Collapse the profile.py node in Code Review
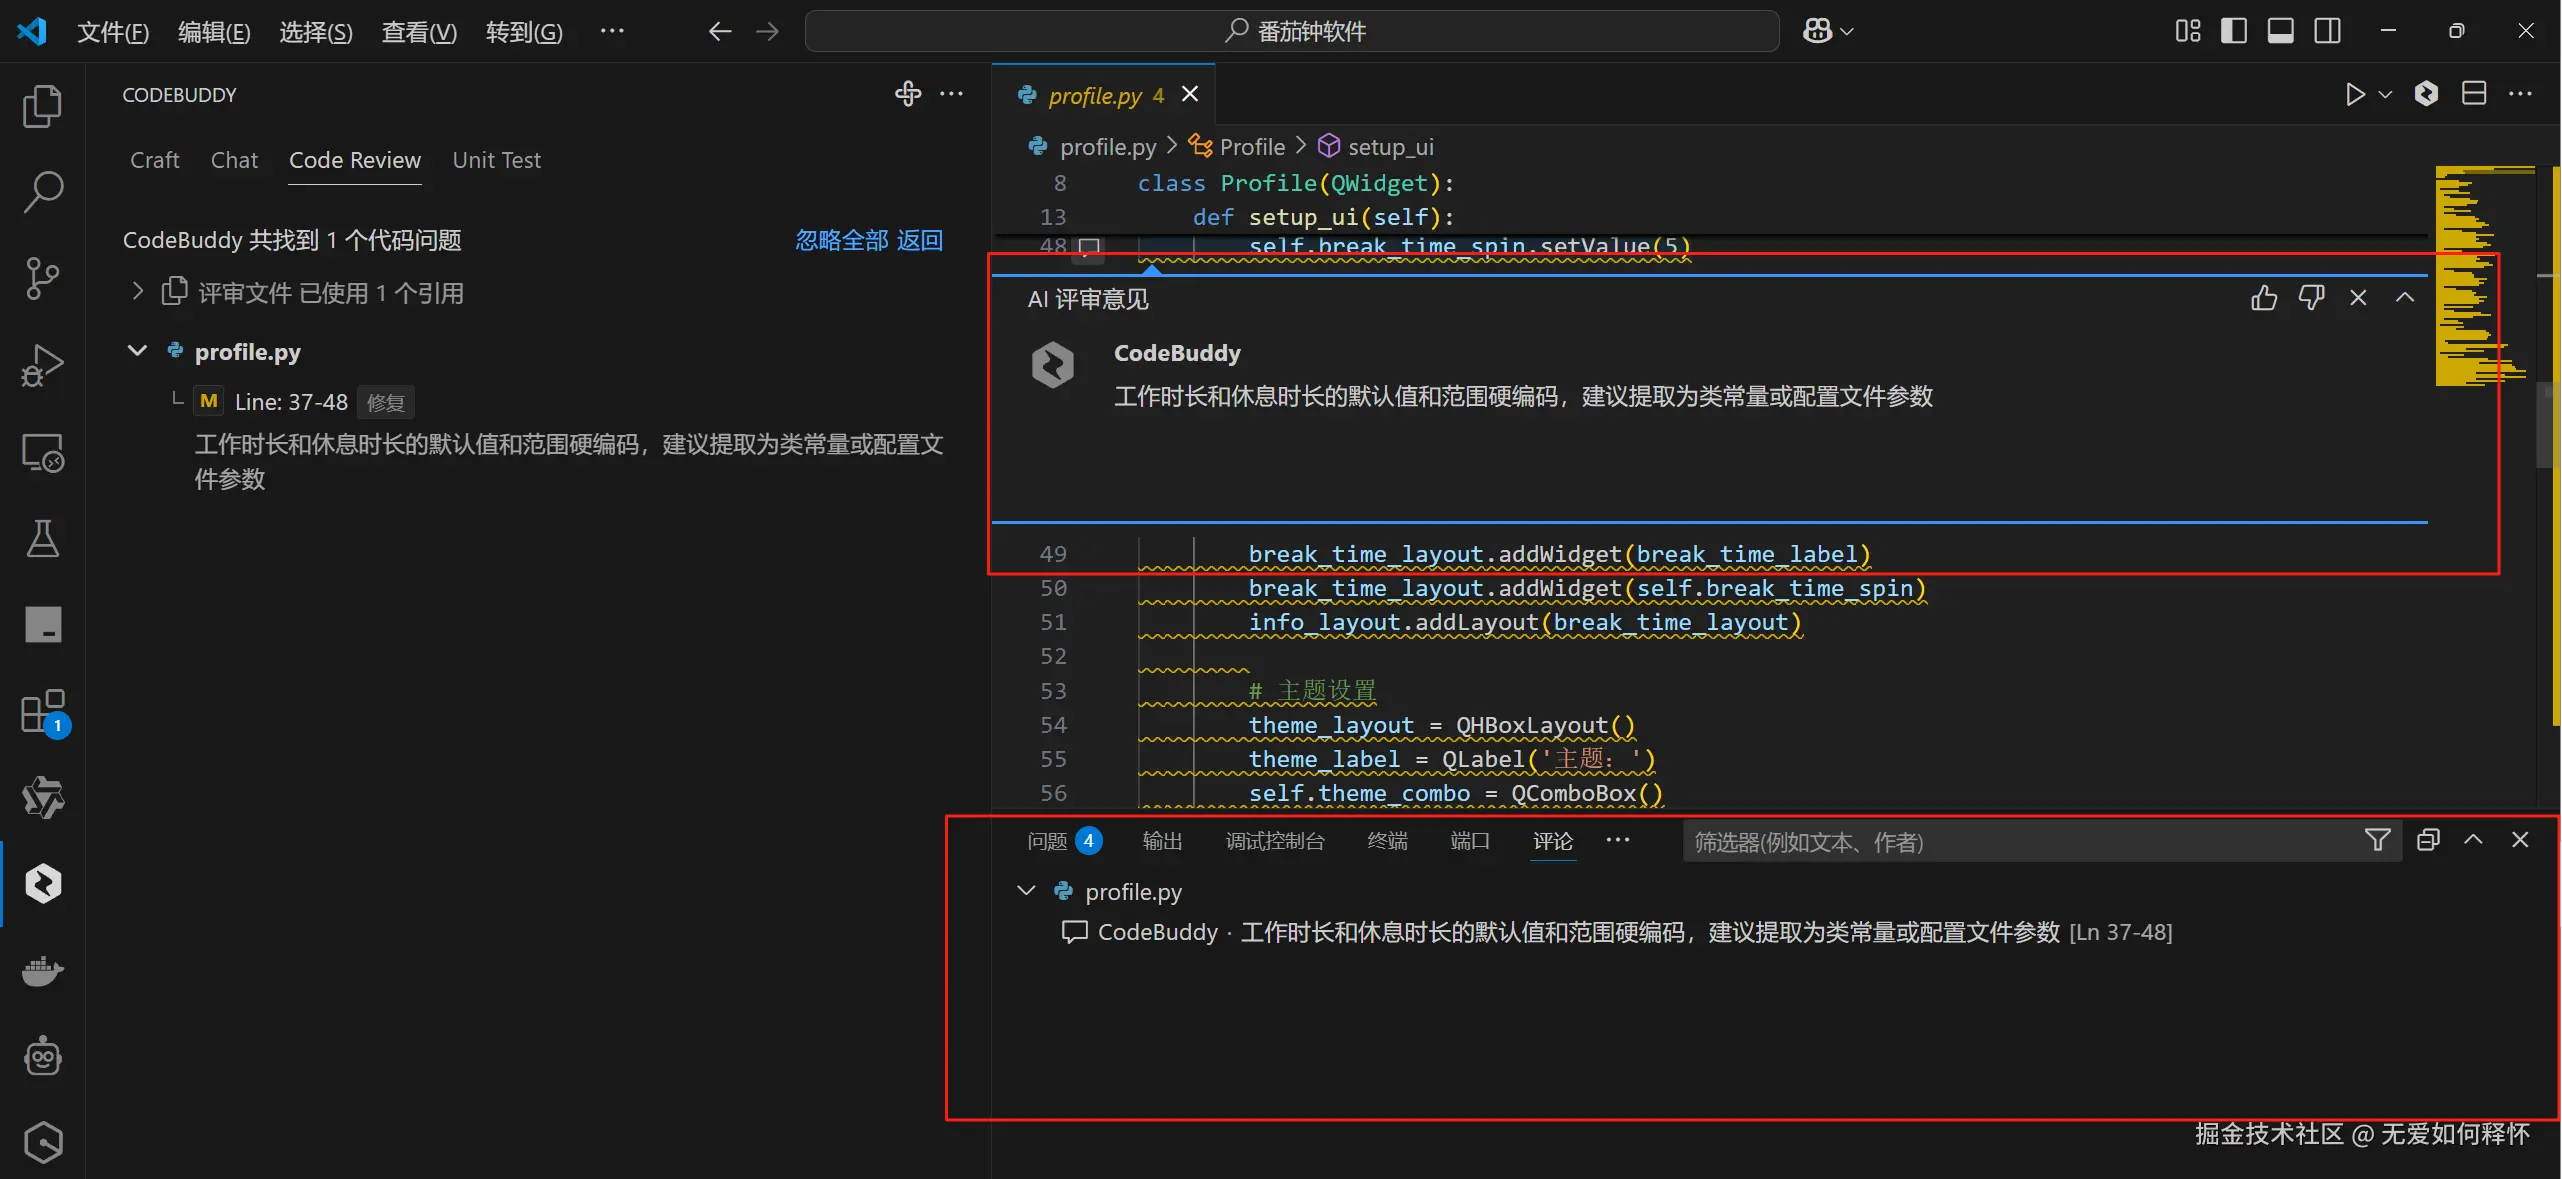This screenshot has width=2562, height=1179. coord(138,351)
